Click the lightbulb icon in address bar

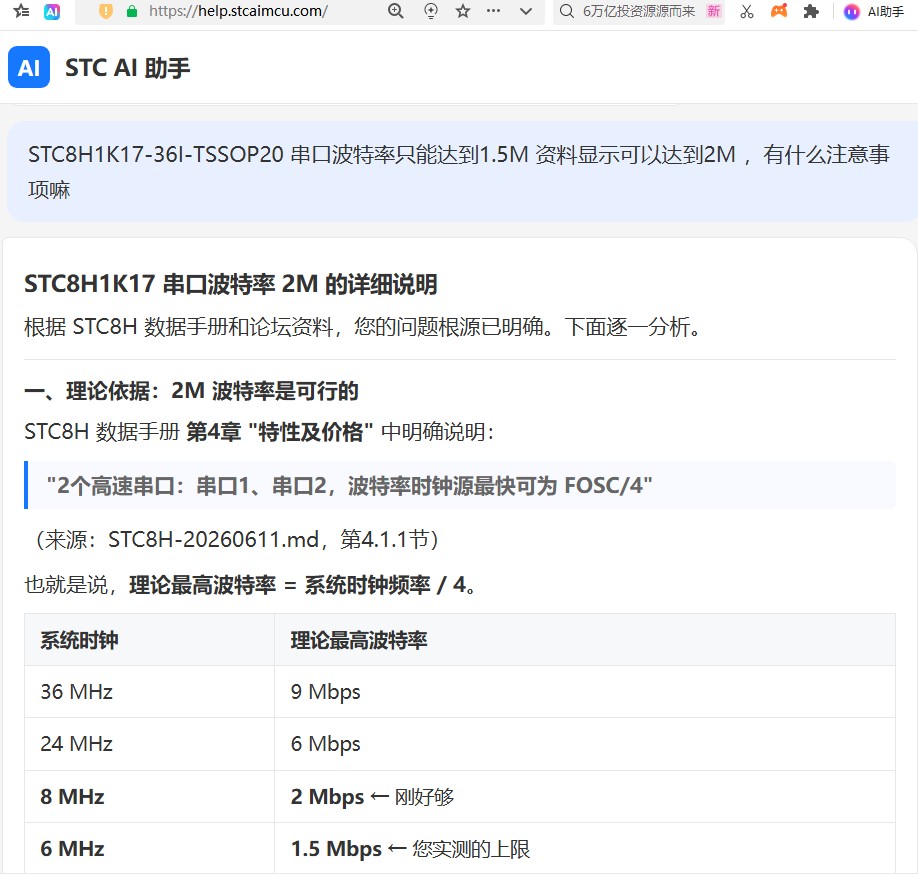coord(431,11)
